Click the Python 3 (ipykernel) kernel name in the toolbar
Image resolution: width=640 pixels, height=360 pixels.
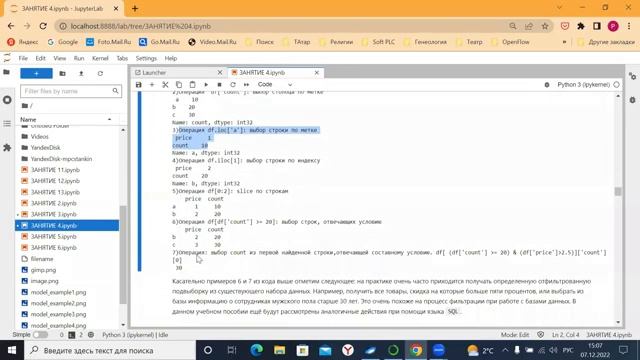(583, 84)
